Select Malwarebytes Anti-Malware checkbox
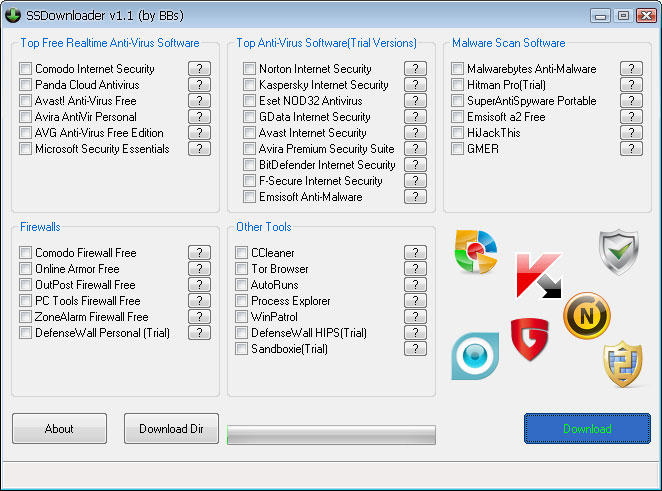The height and width of the screenshot is (491, 662). (x=457, y=68)
